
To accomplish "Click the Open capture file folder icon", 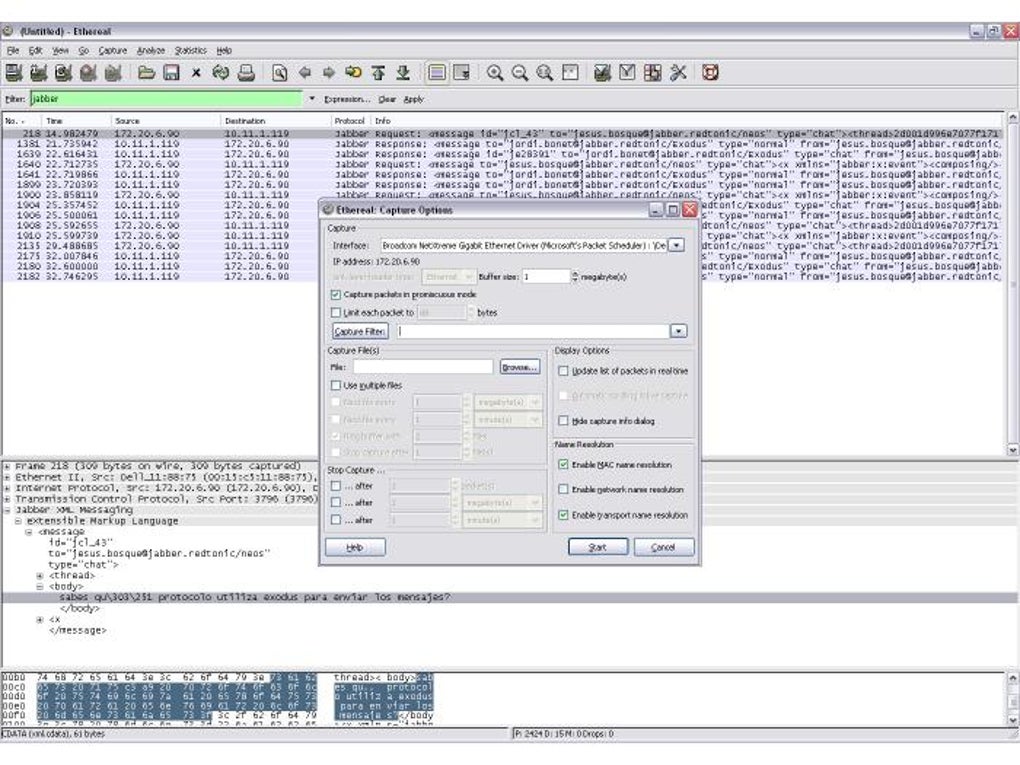I will coord(146,73).
